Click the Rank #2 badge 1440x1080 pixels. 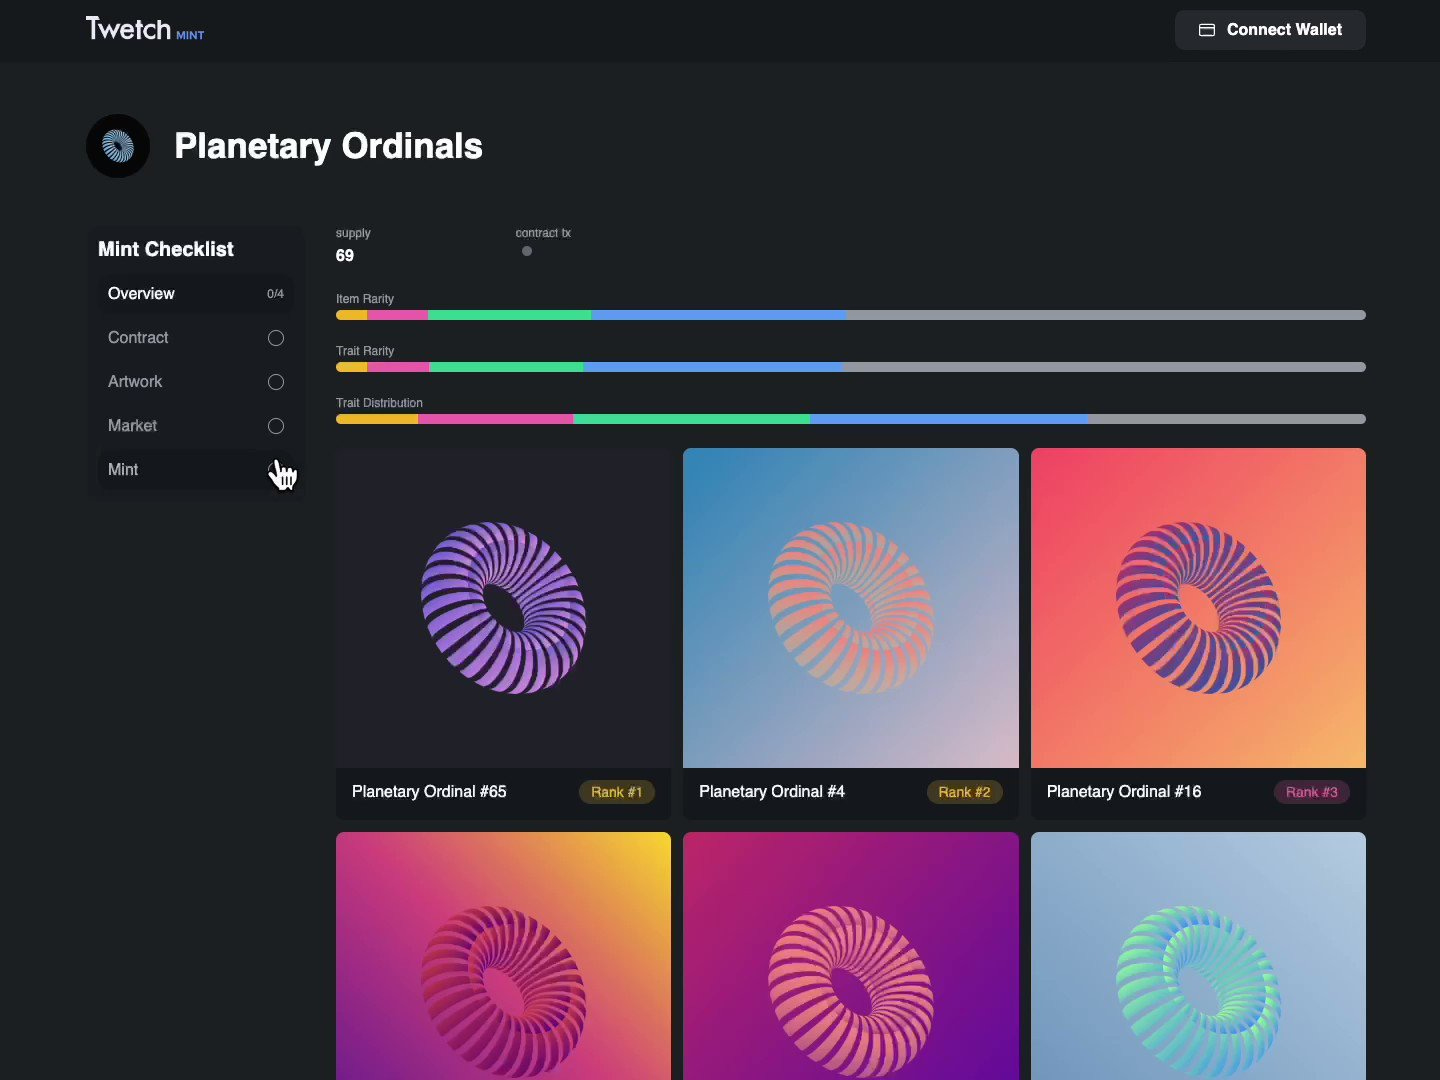pyautogui.click(x=964, y=792)
